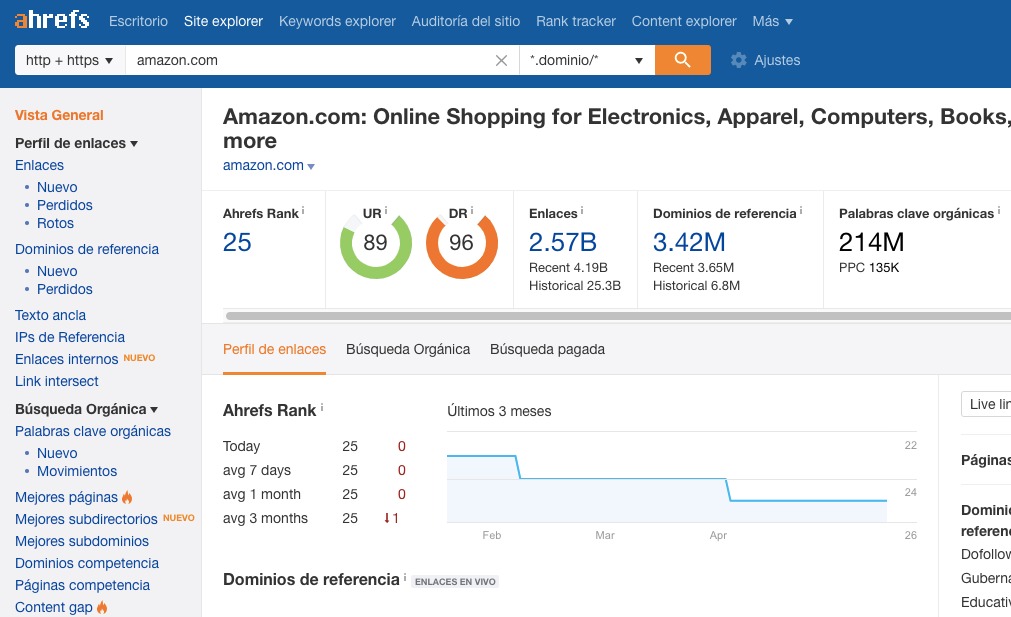Click the UR 89 green gauge
The height and width of the screenshot is (617, 1011).
pyautogui.click(x=375, y=243)
